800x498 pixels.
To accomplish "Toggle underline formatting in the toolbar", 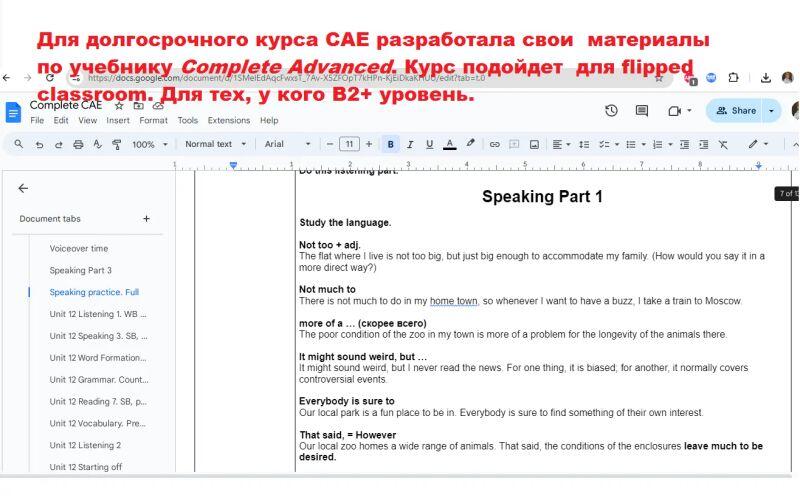I will click(x=430, y=144).
